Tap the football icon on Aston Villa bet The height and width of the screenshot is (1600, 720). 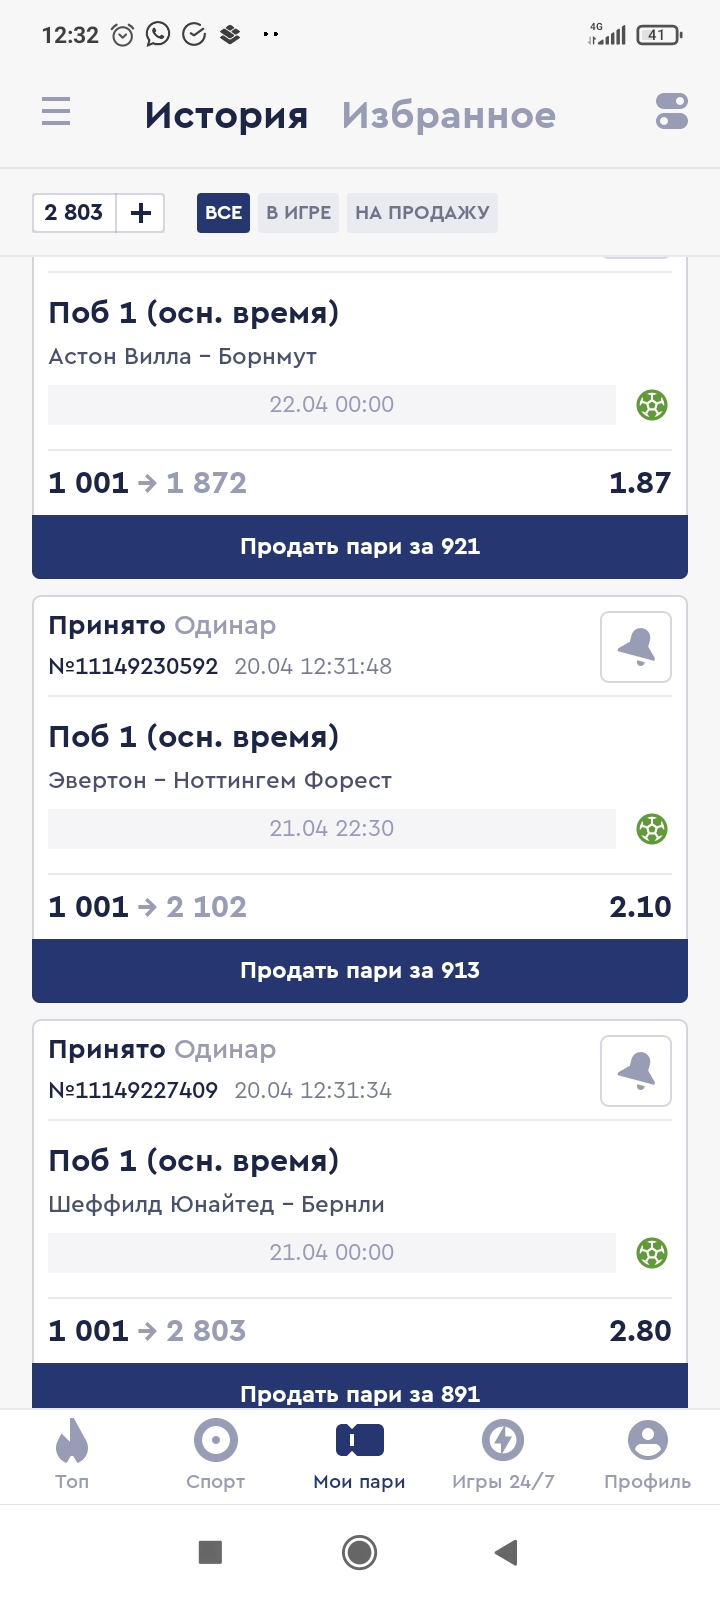point(652,405)
